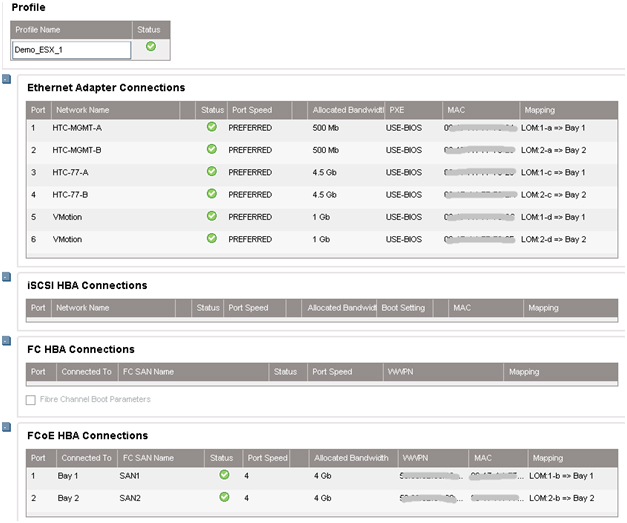The image size is (627, 523).
Task: Click mapping LOM:2-c => Bay 2
Action: tap(553, 195)
